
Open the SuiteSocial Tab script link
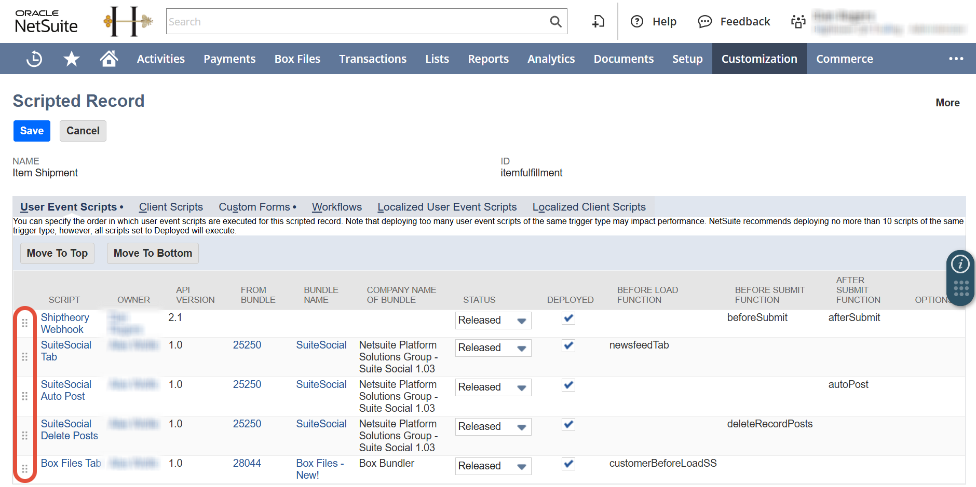pyautogui.click(x=67, y=351)
